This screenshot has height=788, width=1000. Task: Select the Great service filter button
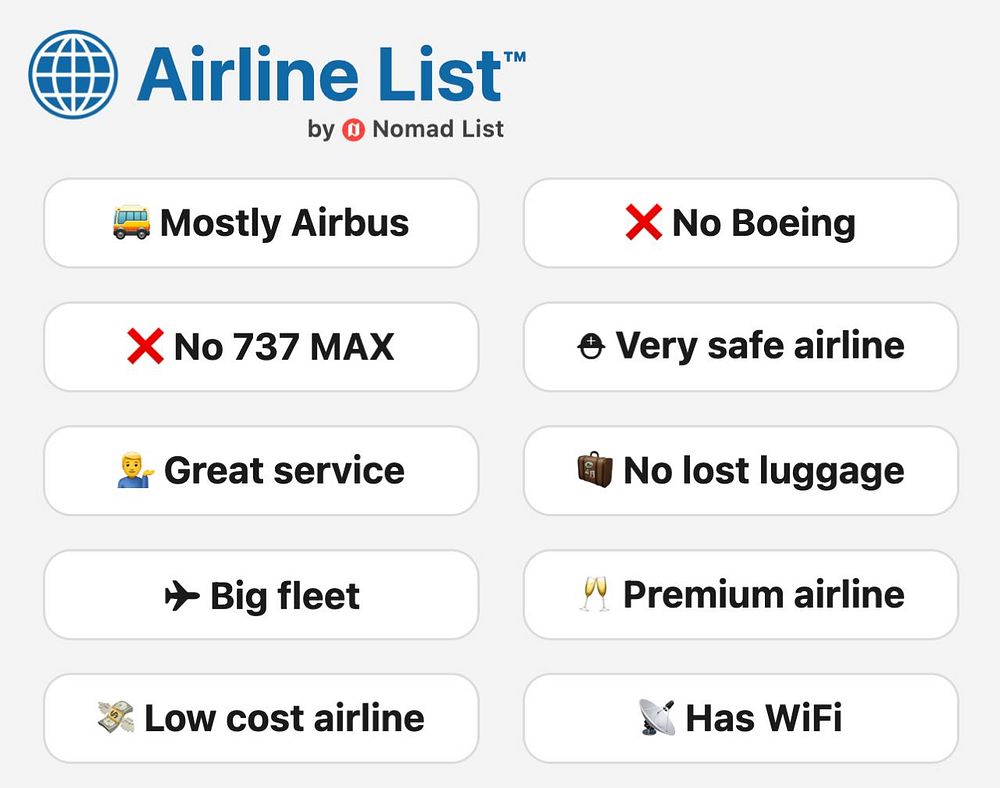click(x=261, y=471)
